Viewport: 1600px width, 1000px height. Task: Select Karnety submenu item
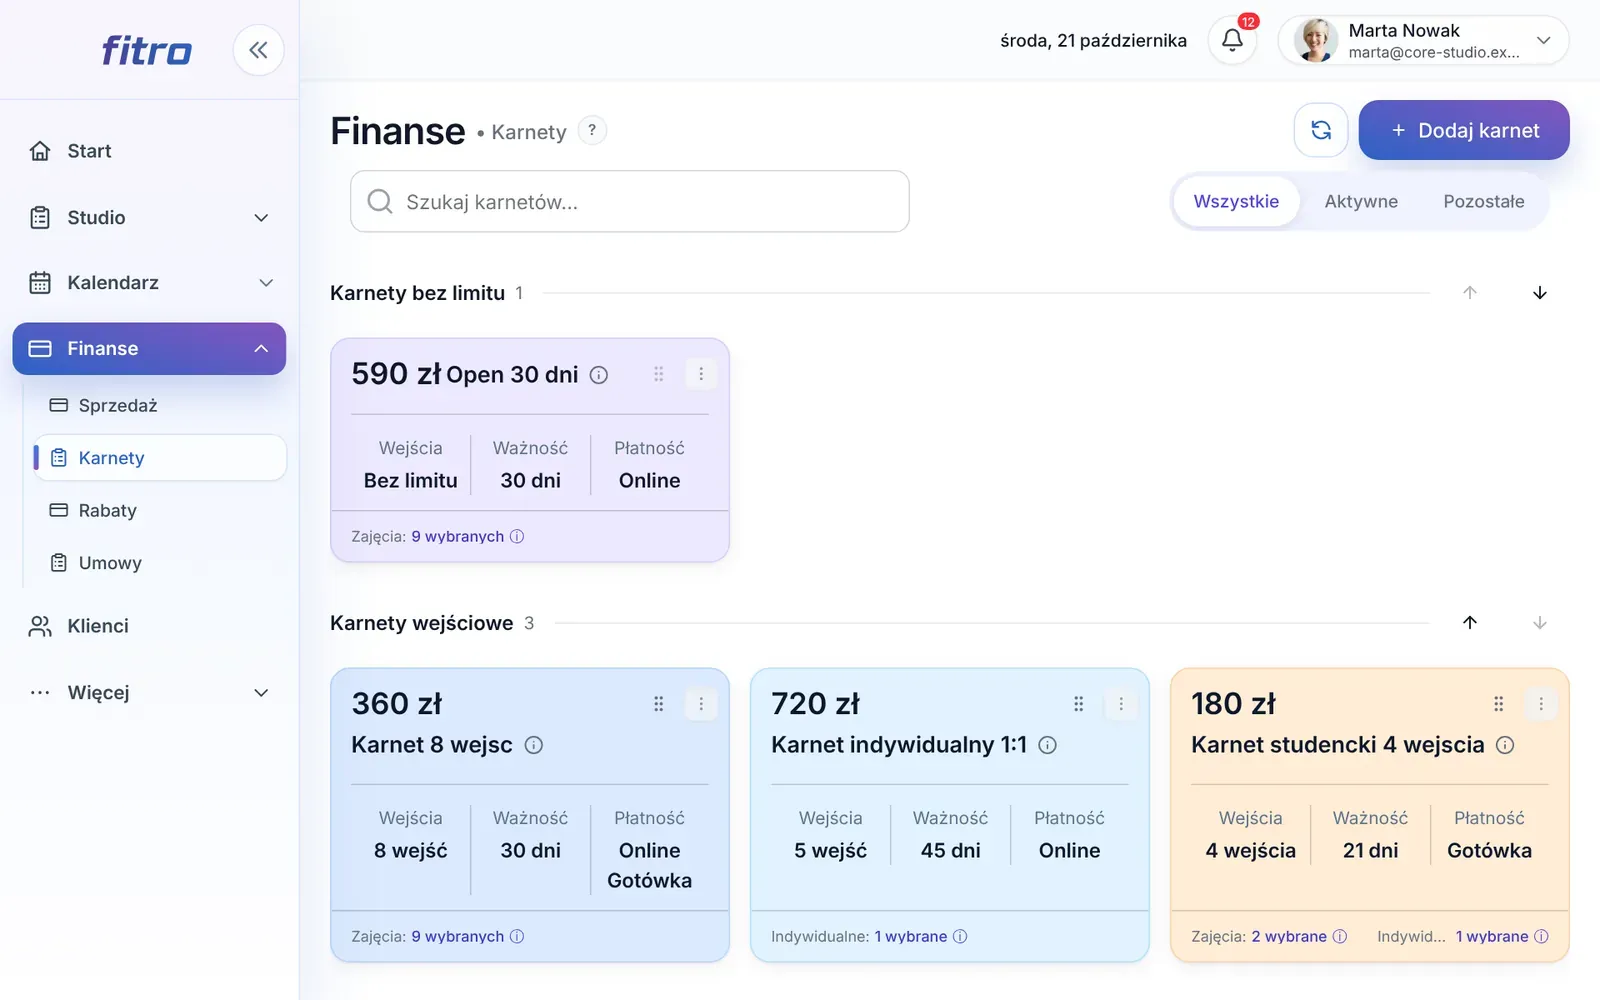click(x=160, y=458)
